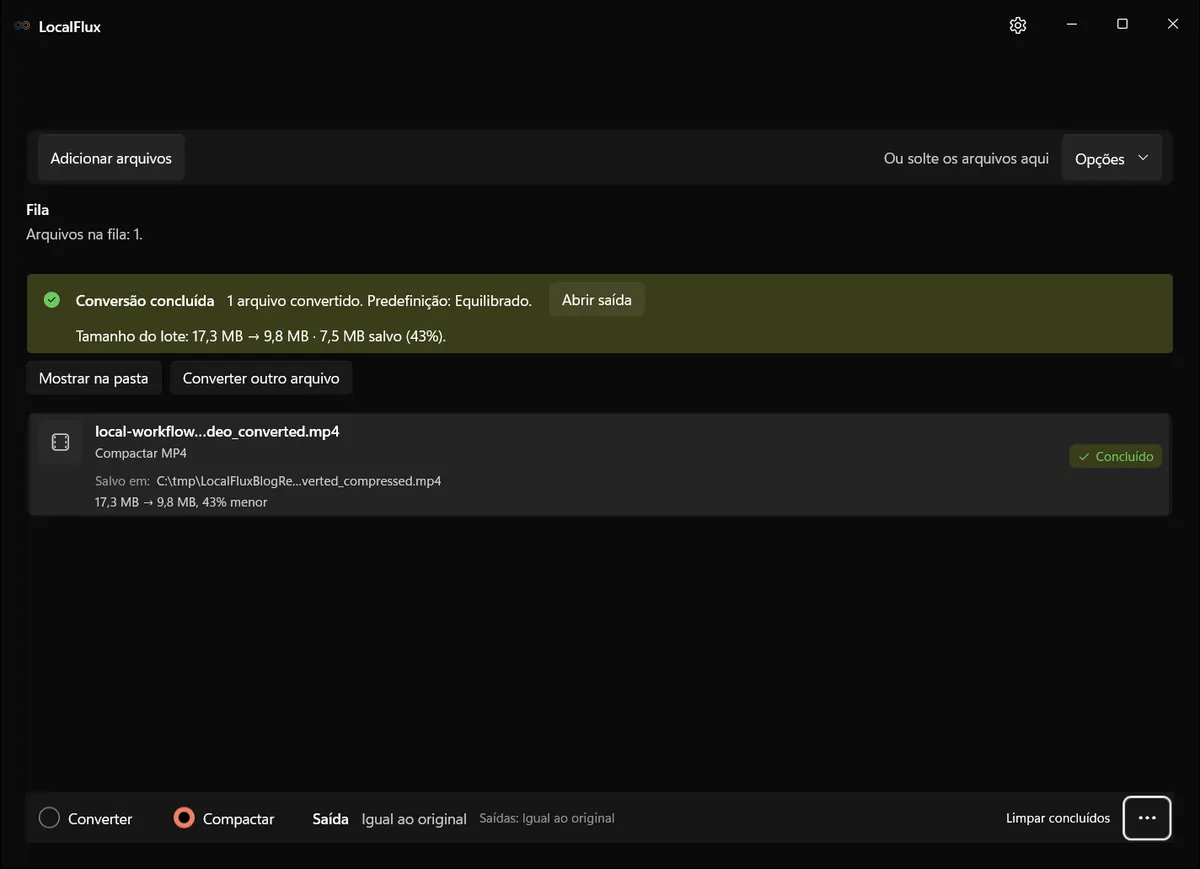Click the Saídas: Igual ao original label

click(x=547, y=818)
